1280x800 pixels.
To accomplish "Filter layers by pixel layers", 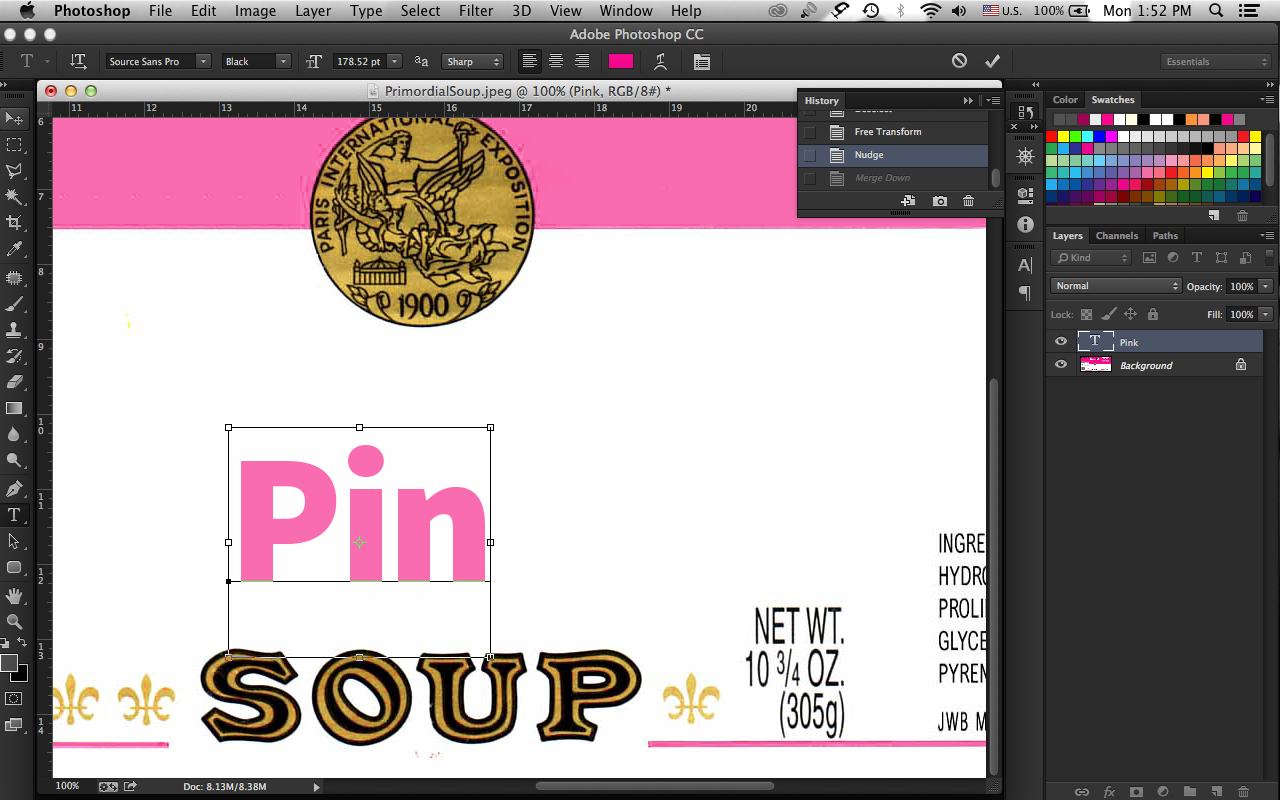I will pos(1149,258).
